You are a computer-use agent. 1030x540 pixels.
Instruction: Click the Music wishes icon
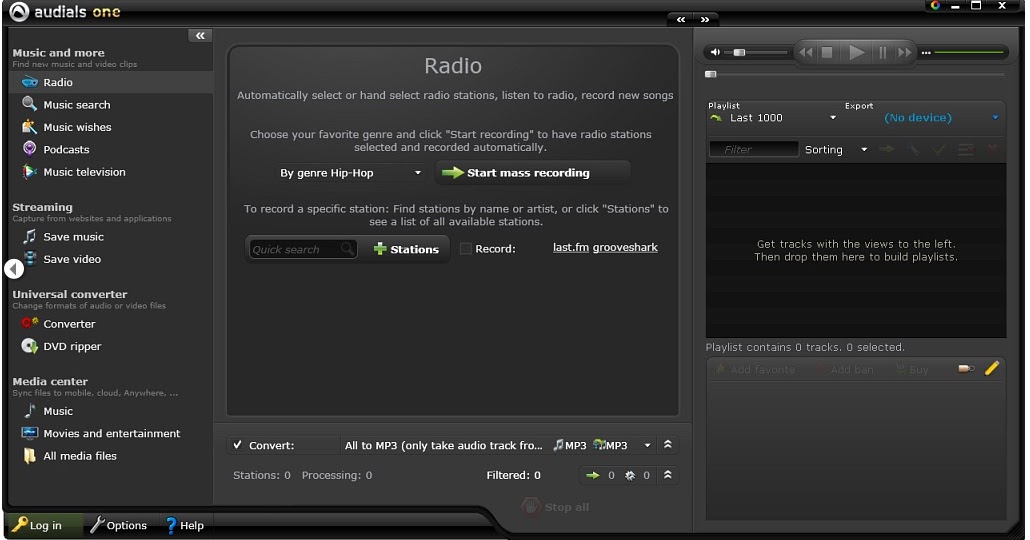point(29,127)
